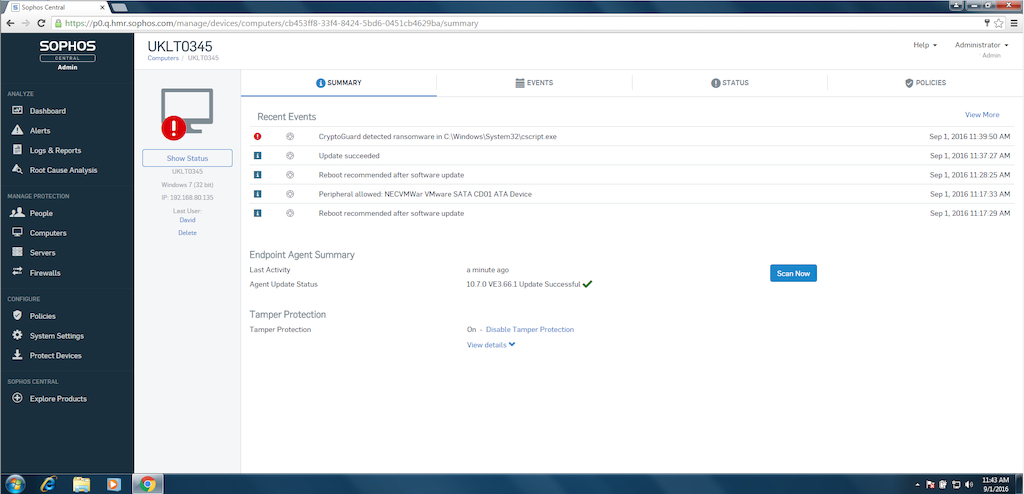Expand View details under Tamper Protection
The height and width of the screenshot is (494, 1024).
click(x=491, y=345)
